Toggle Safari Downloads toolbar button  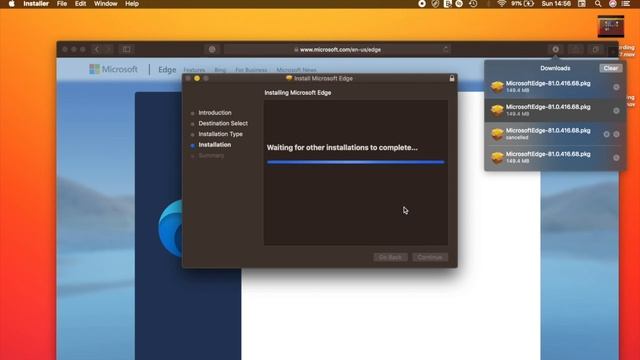pyautogui.click(x=556, y=49)
